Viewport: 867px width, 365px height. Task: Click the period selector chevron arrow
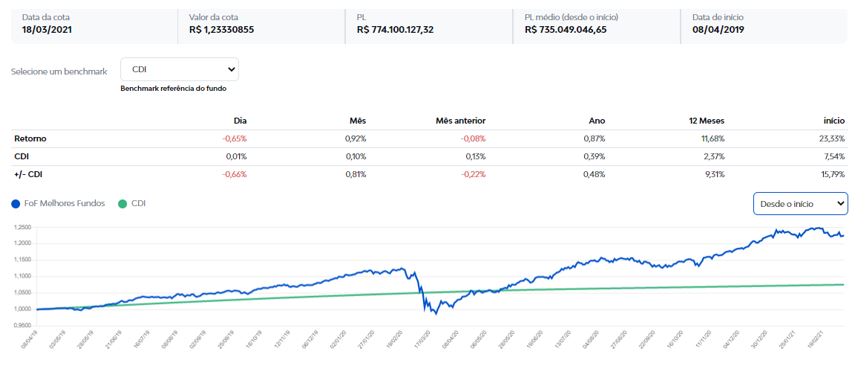840,204
